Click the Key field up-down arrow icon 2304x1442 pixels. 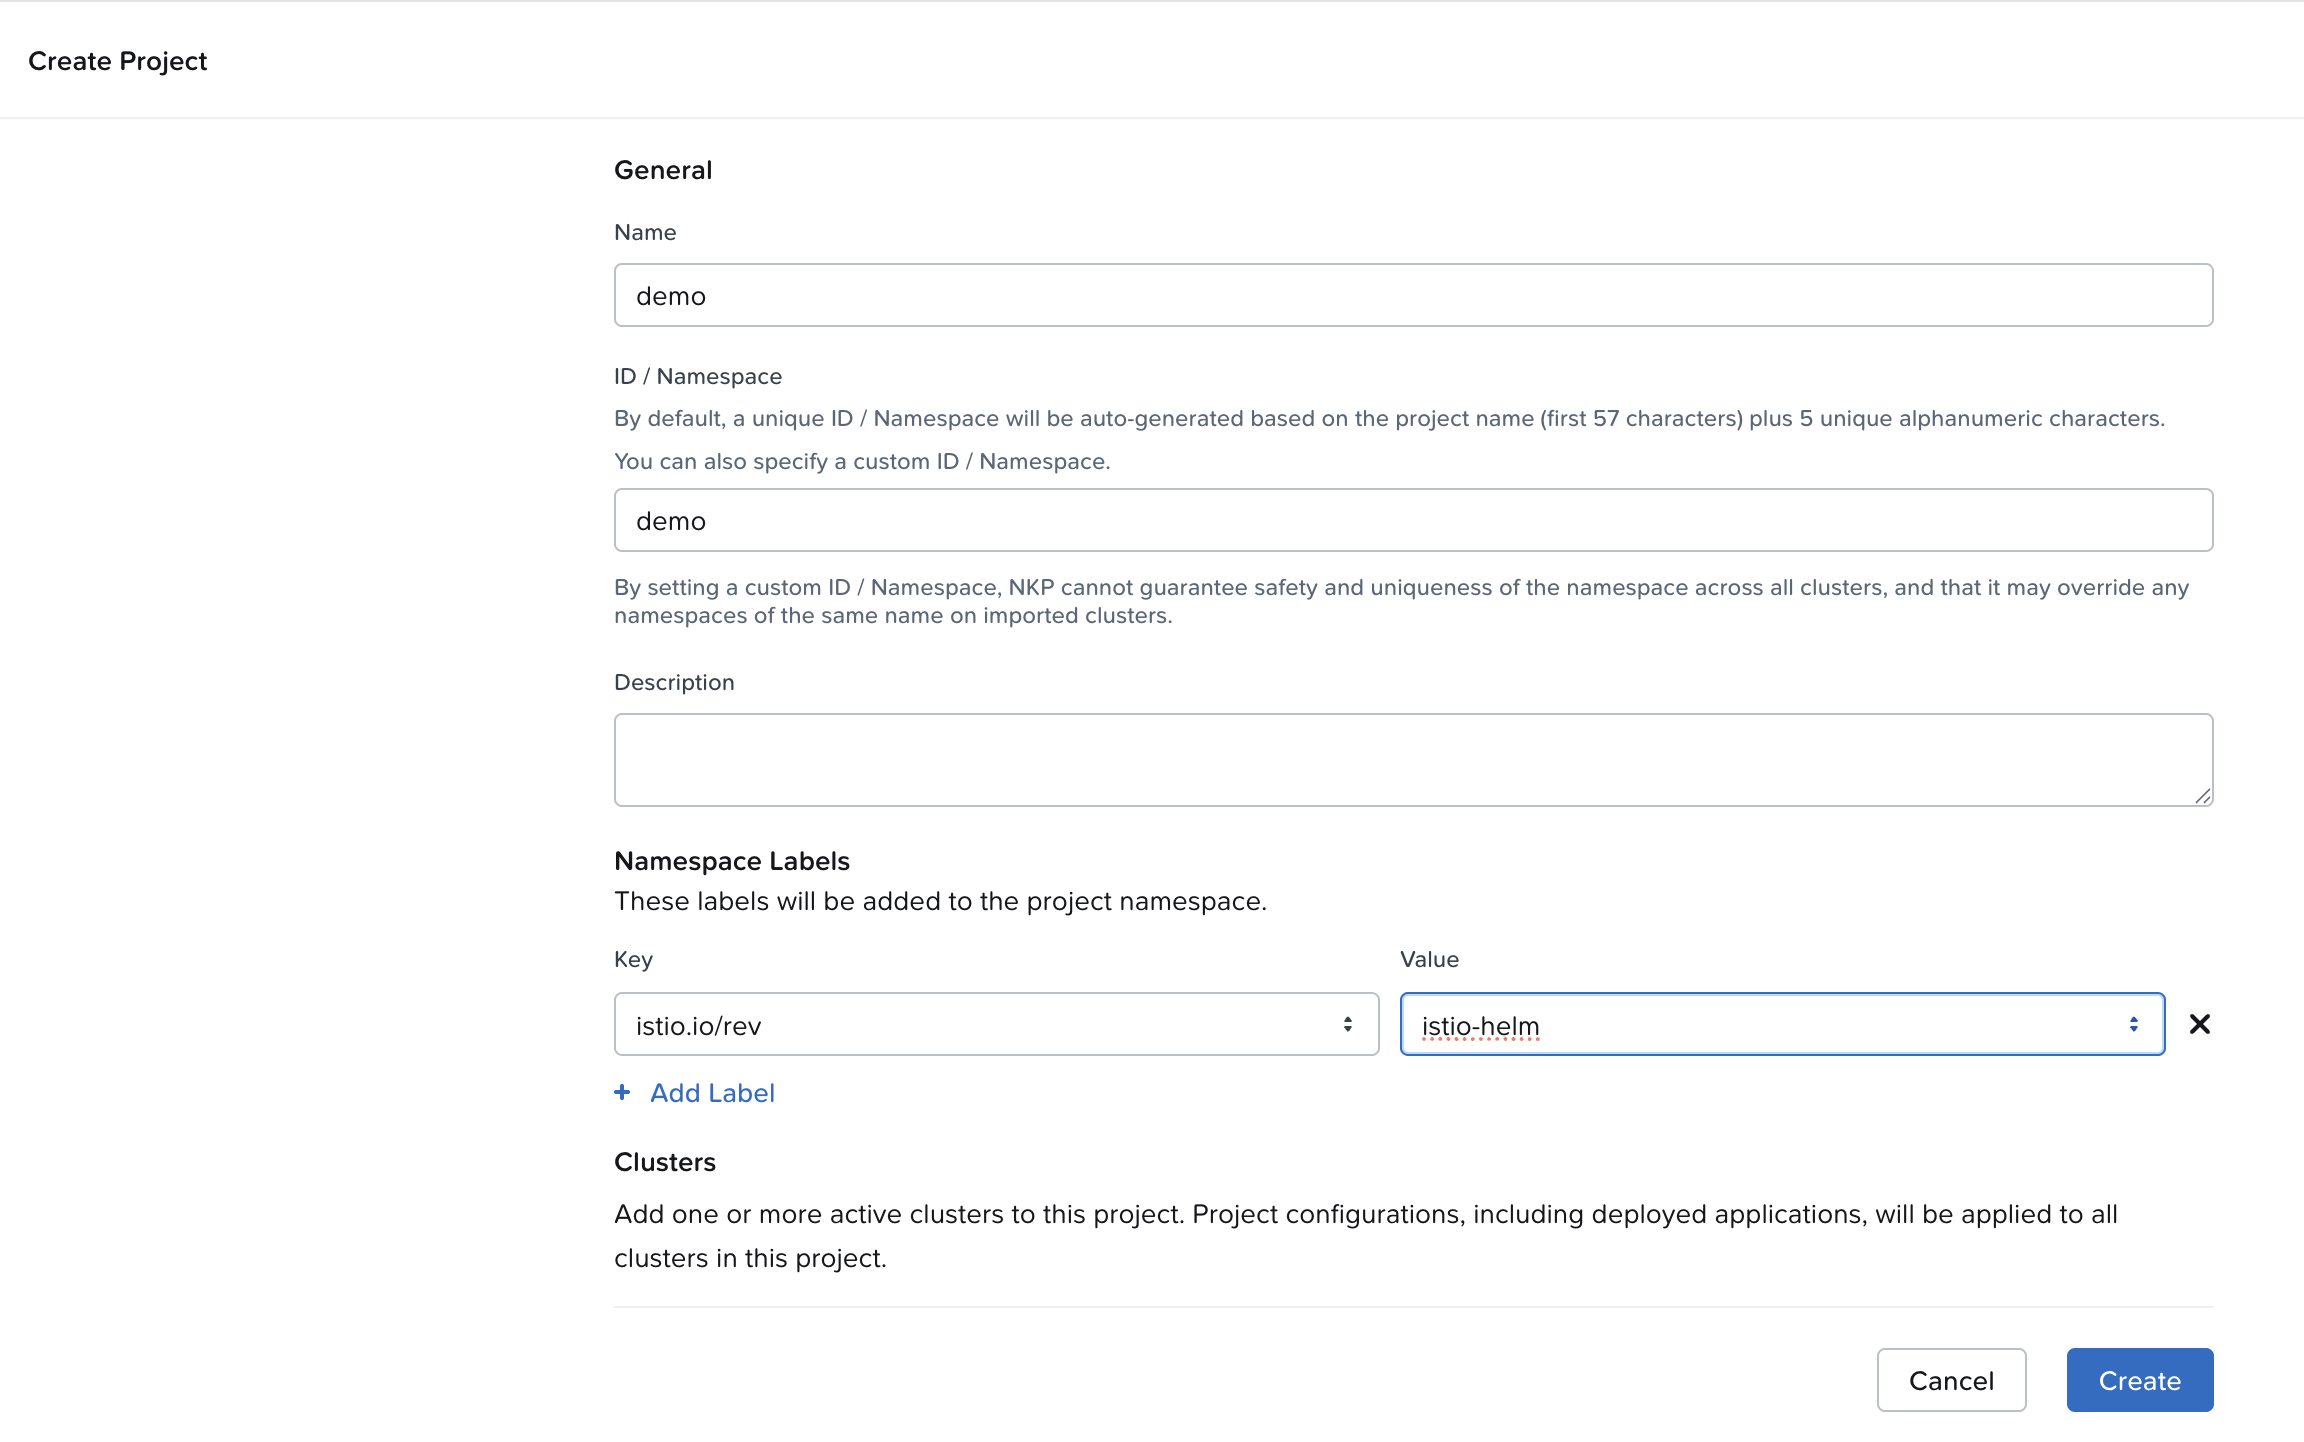1348,1025
